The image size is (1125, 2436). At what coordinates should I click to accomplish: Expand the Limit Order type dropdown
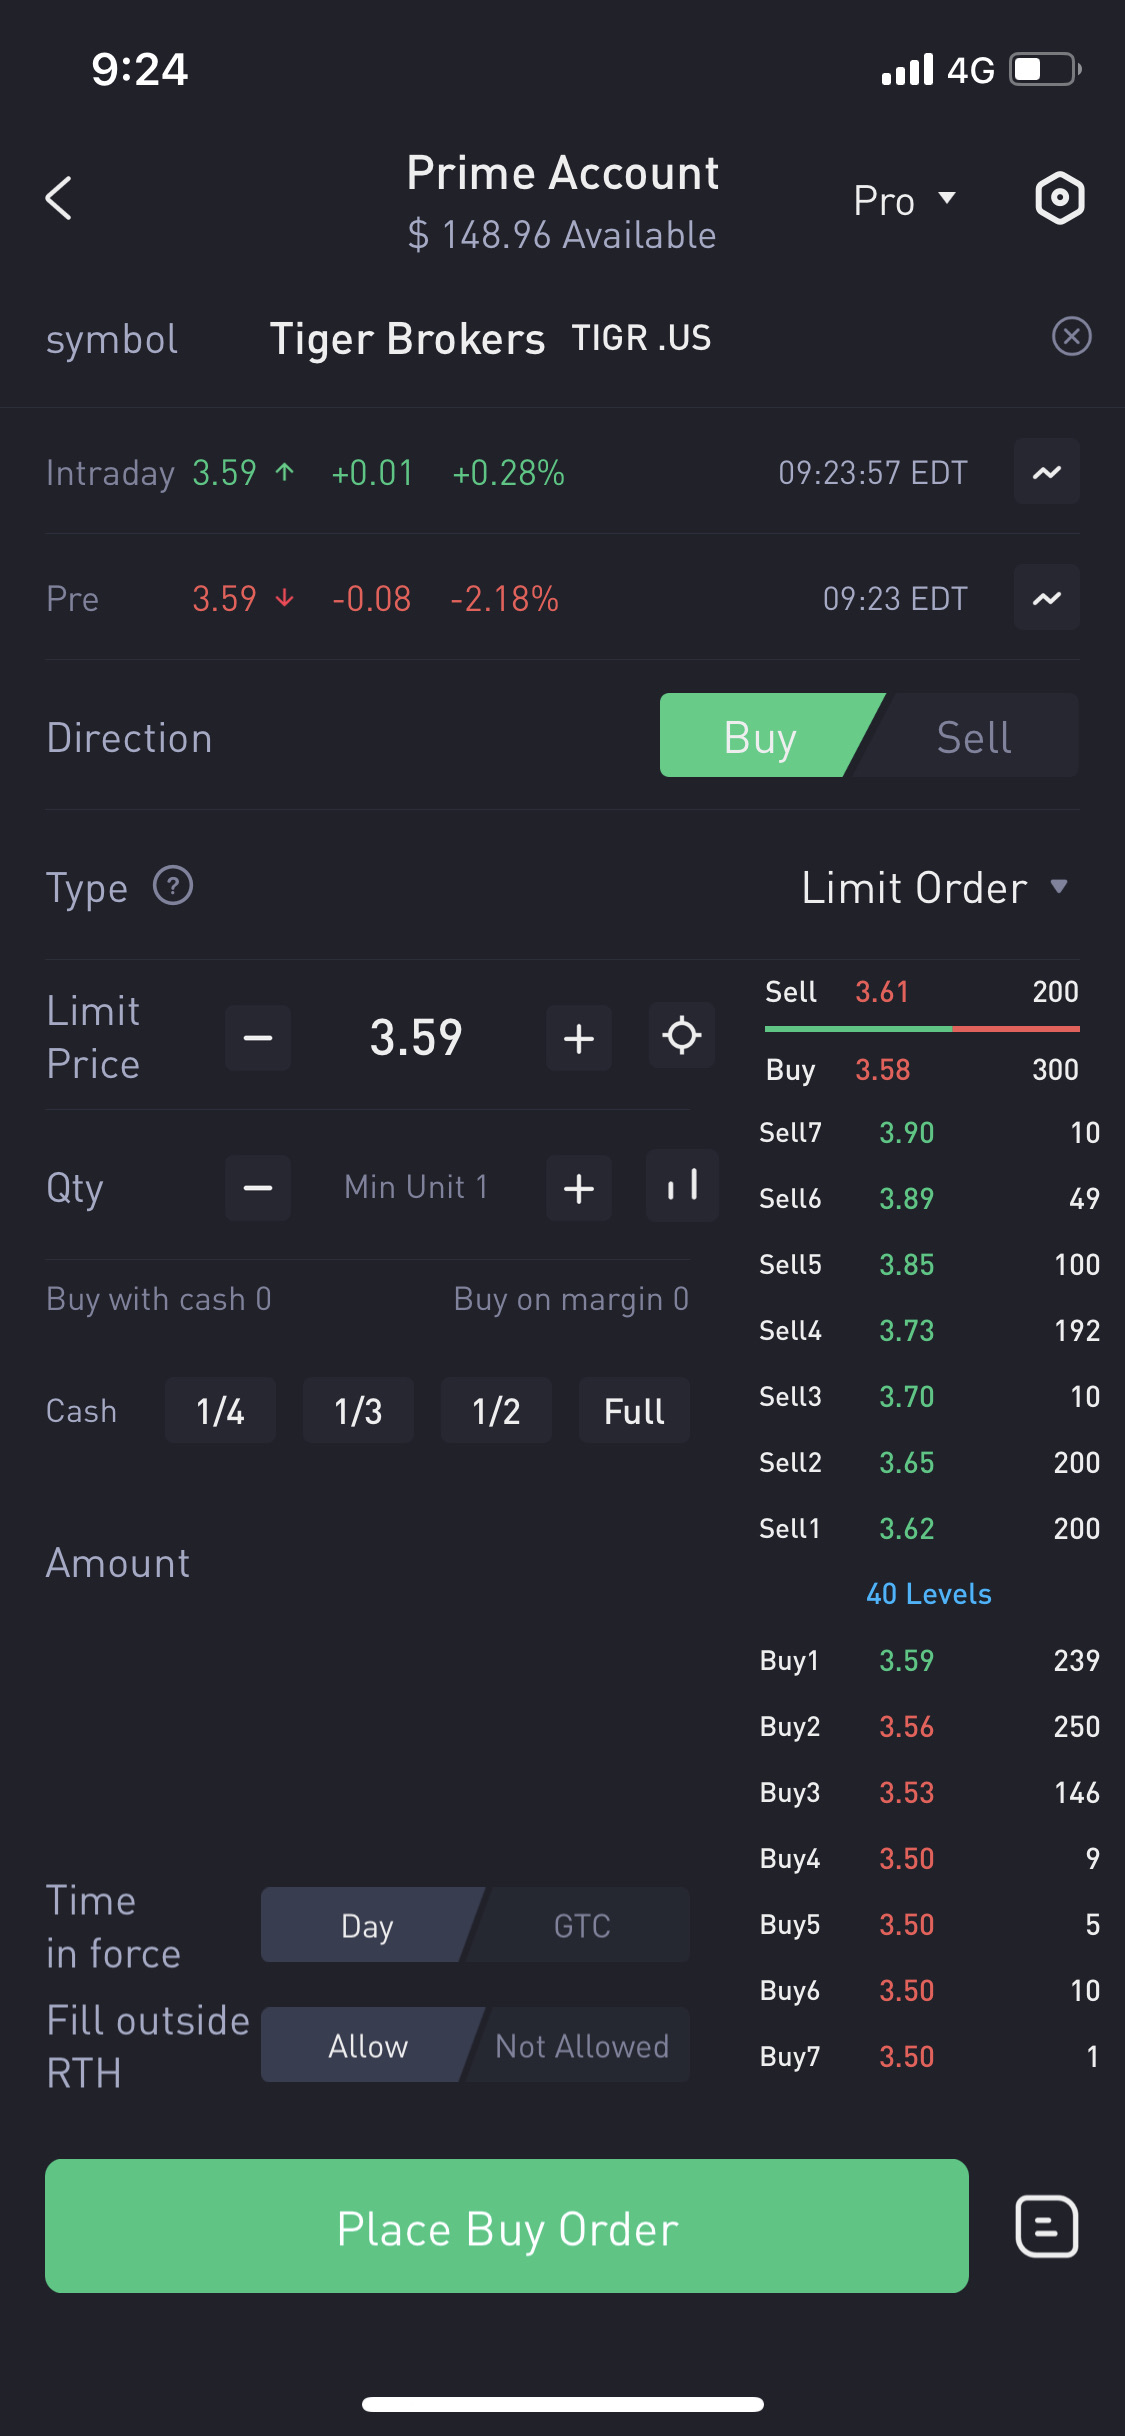click(x=934, y=888)
